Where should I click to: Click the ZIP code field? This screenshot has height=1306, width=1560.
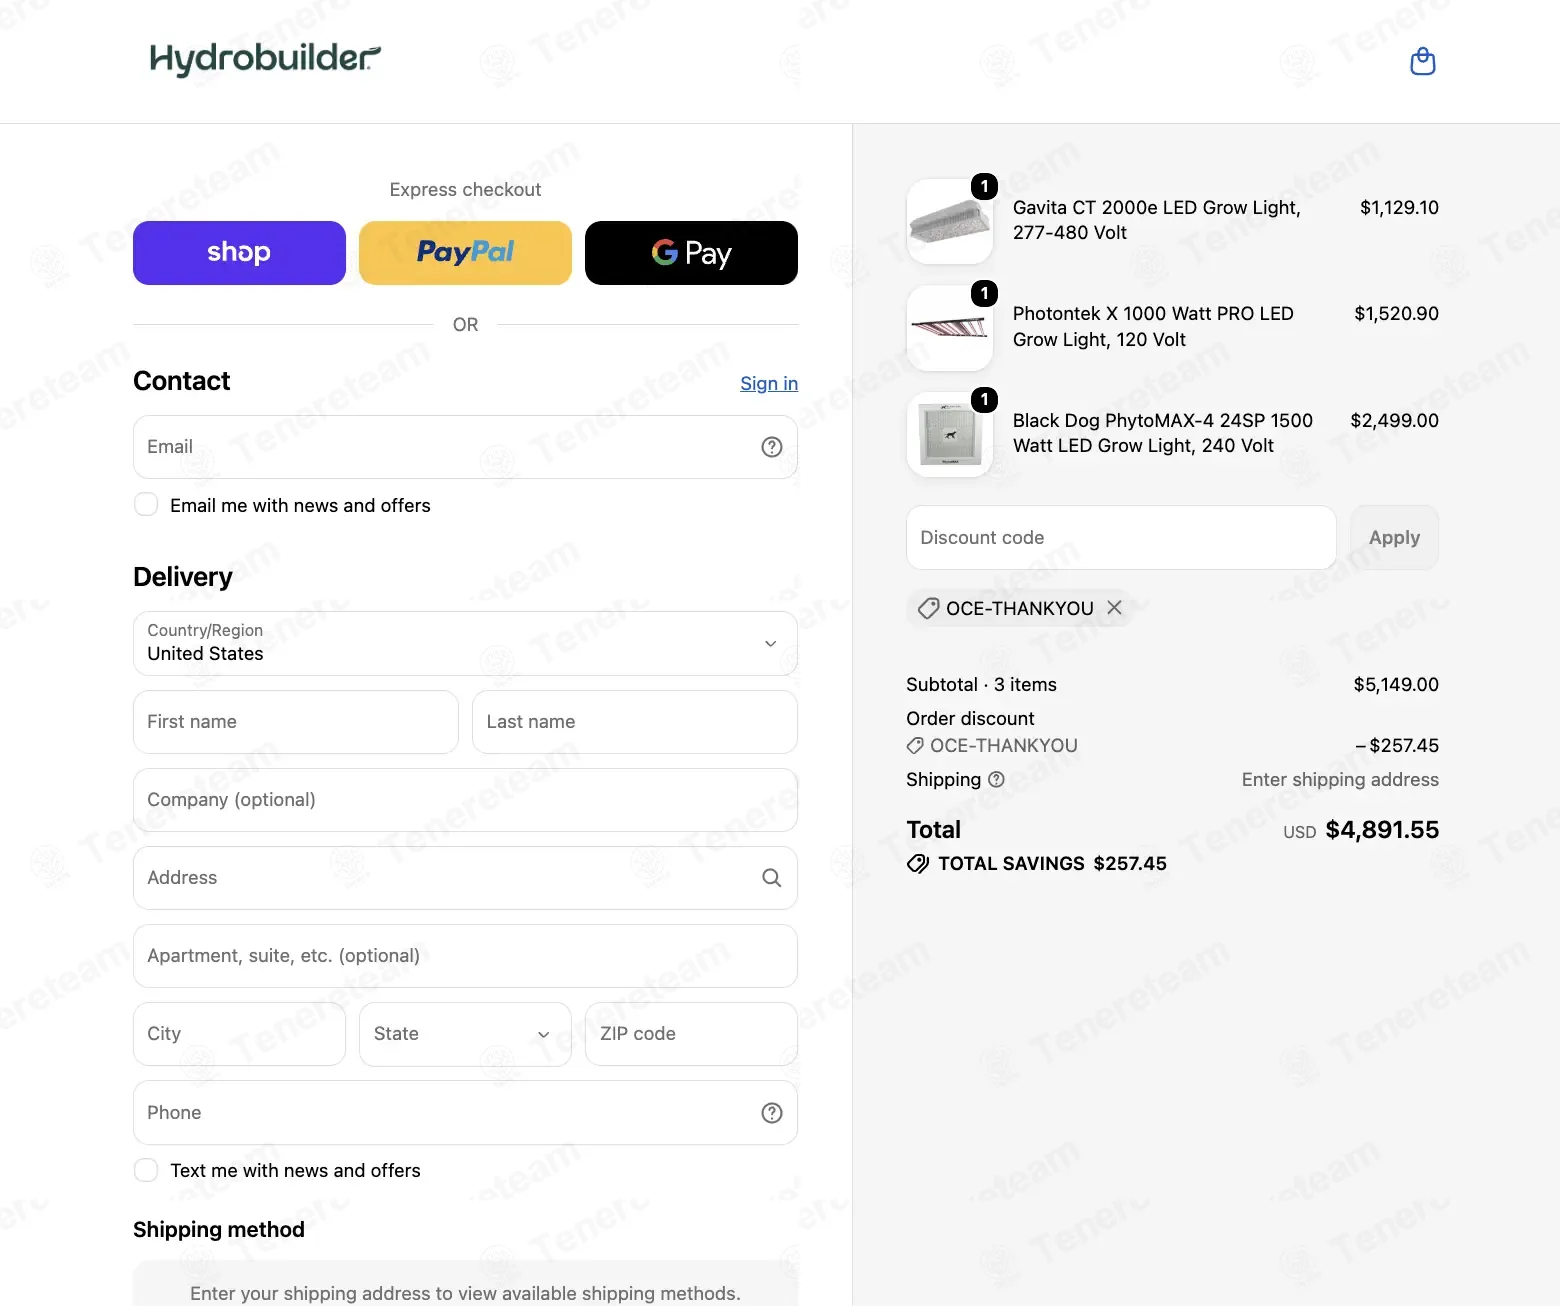click(691, 1034)
